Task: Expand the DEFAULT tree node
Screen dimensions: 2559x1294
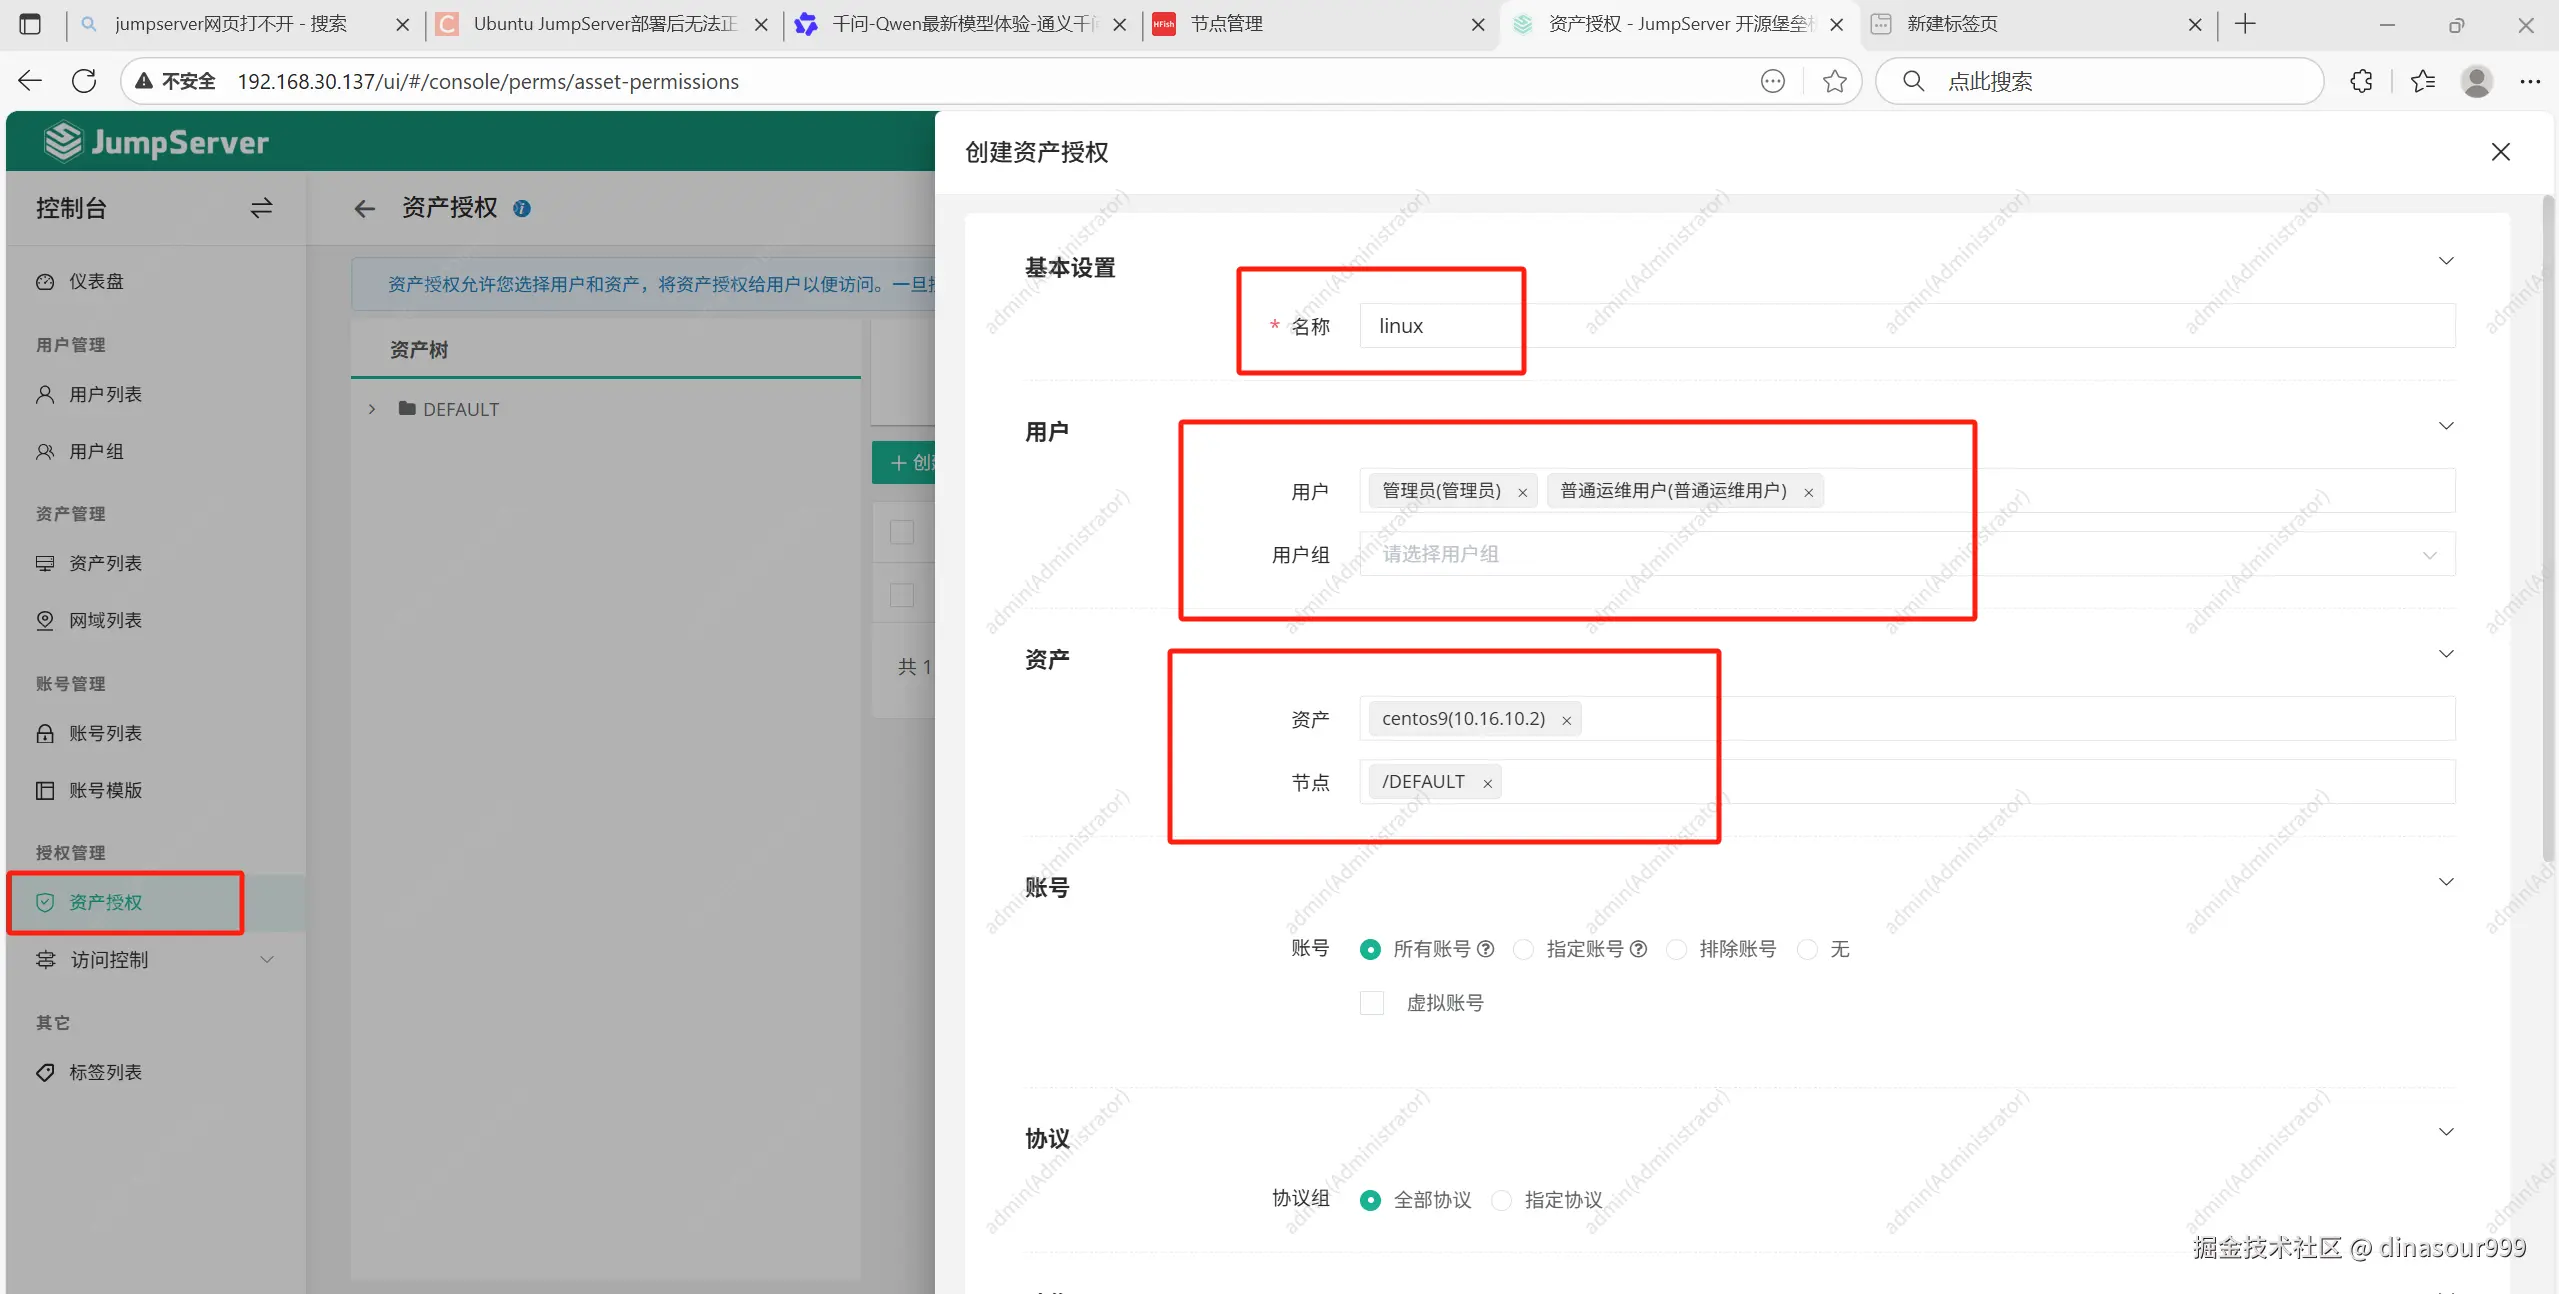Action: pyautogui.click(x=372, y=409)
